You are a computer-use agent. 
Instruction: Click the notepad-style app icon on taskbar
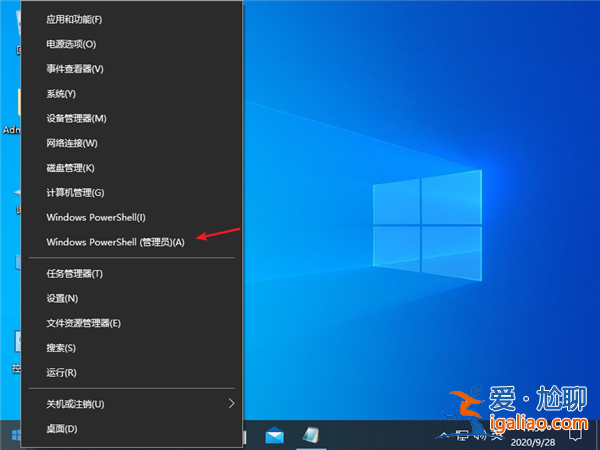[x=311, y=435]
